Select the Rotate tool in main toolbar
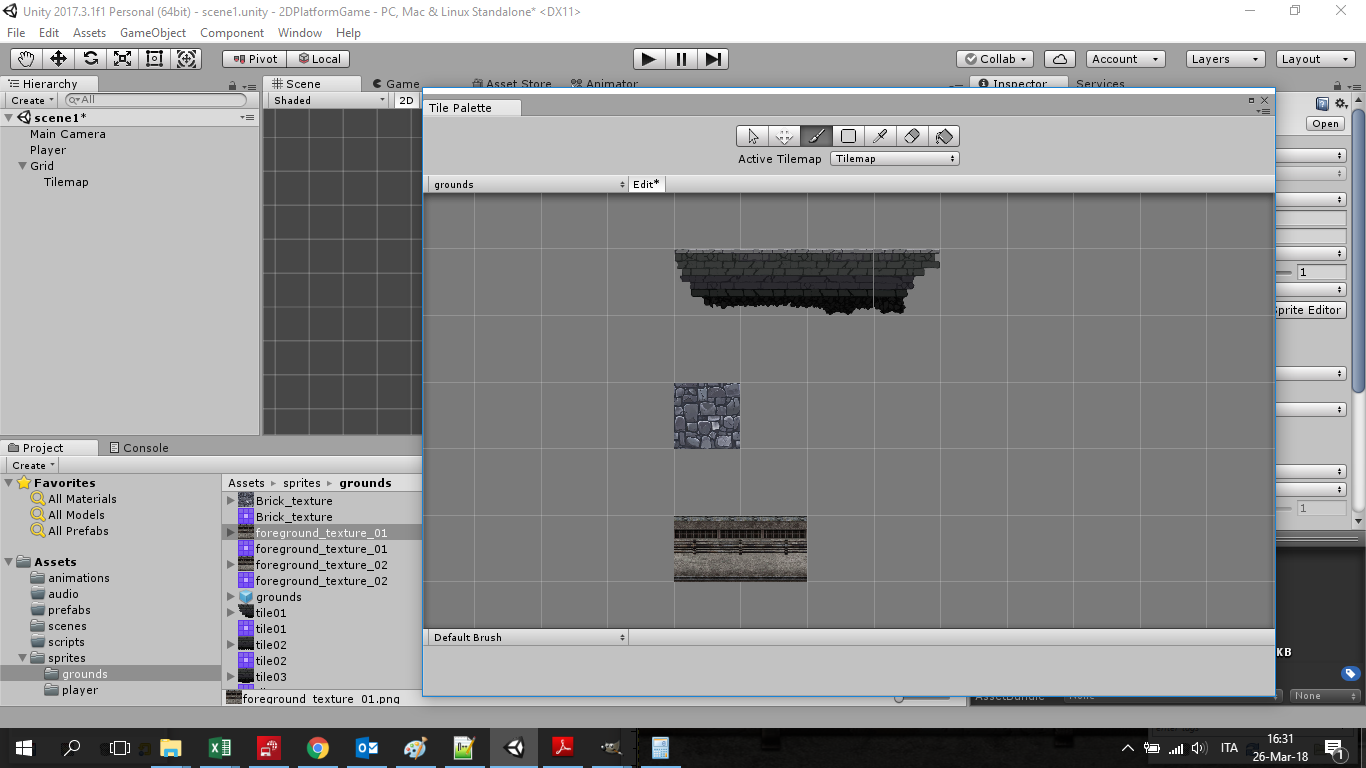This screenshot has width=1366, height=768. (90, 59)
